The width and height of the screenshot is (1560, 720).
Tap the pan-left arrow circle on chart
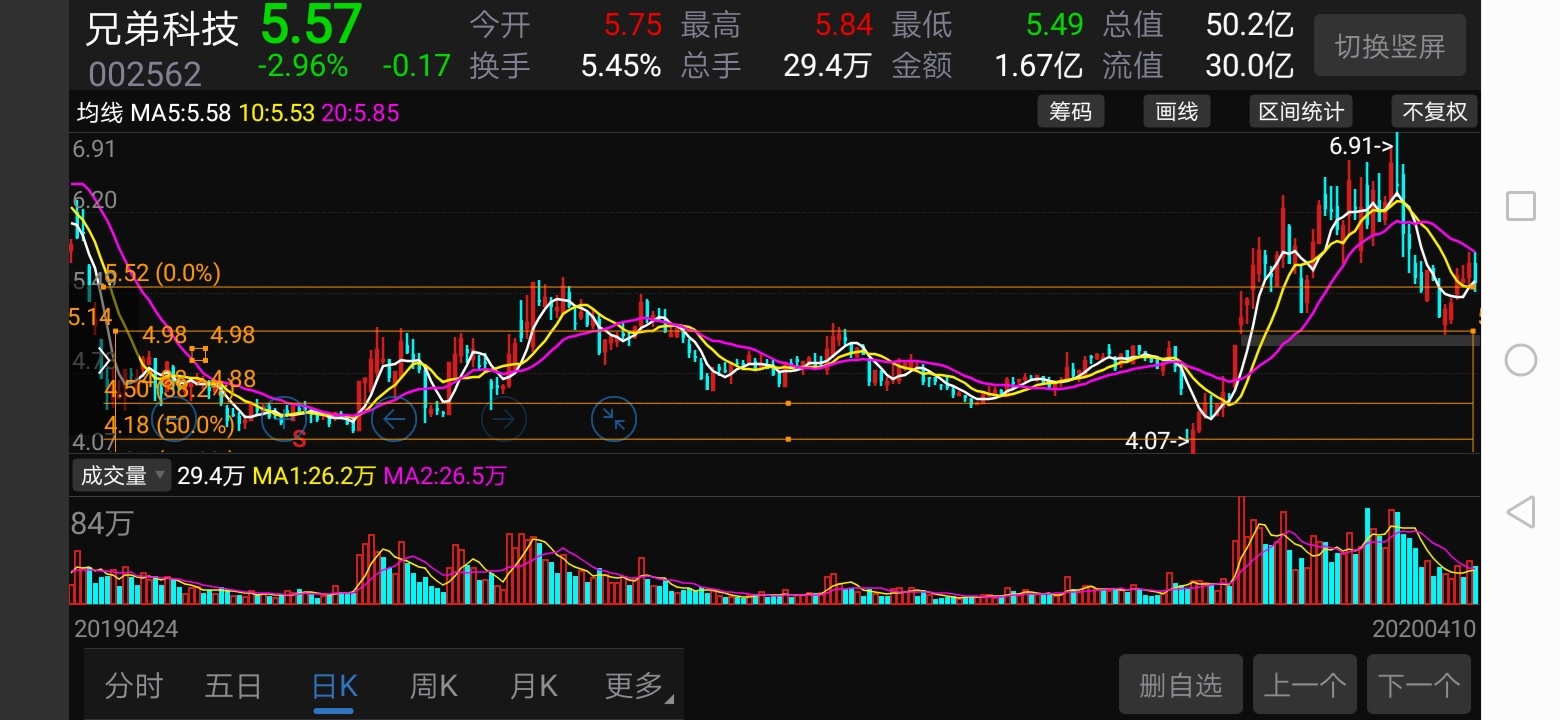tap(394, 419)
